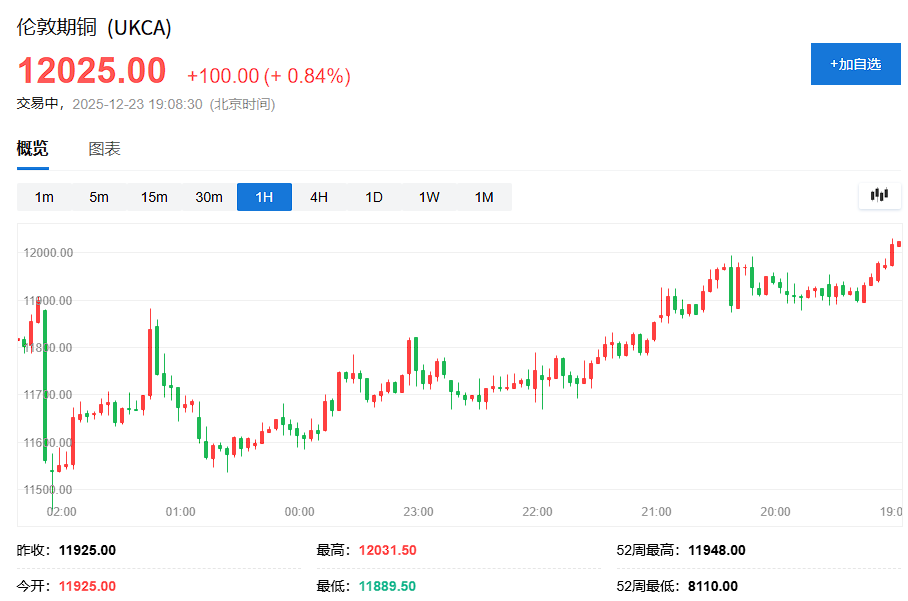Viewport: 908px width, 601px height.
Task: Select the 5m interval
Action: (98, 197)
